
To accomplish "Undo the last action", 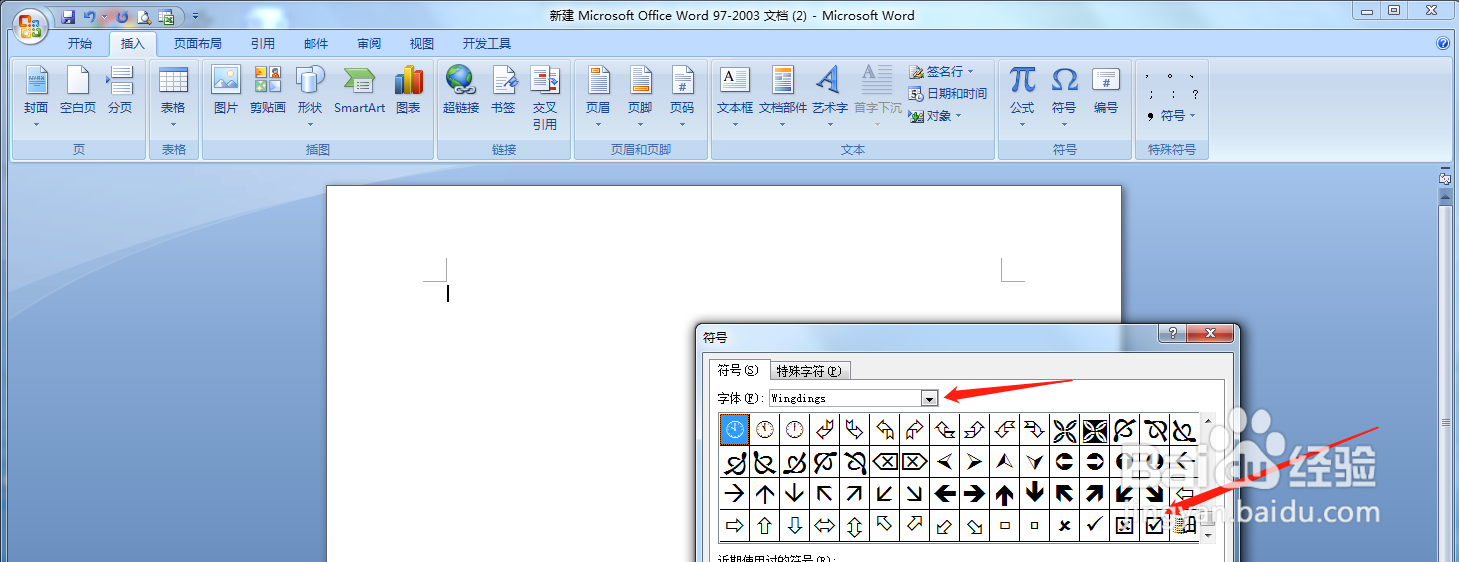I will [90, 17].
